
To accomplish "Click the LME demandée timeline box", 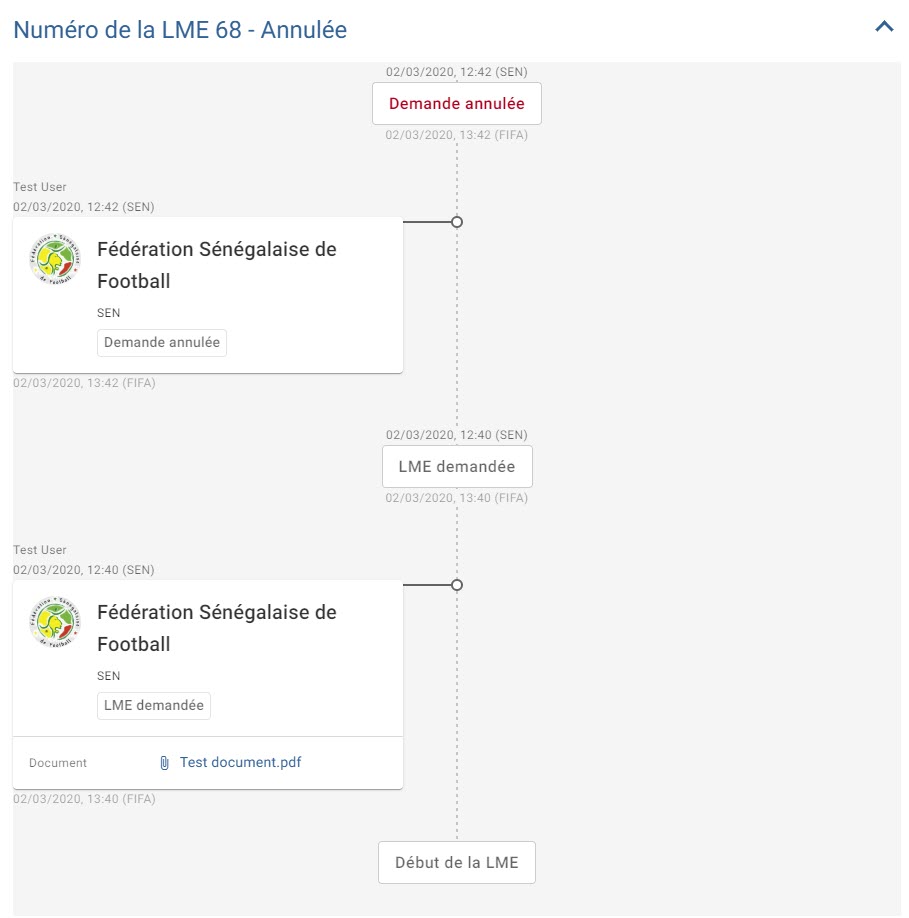I will (457, 467).
